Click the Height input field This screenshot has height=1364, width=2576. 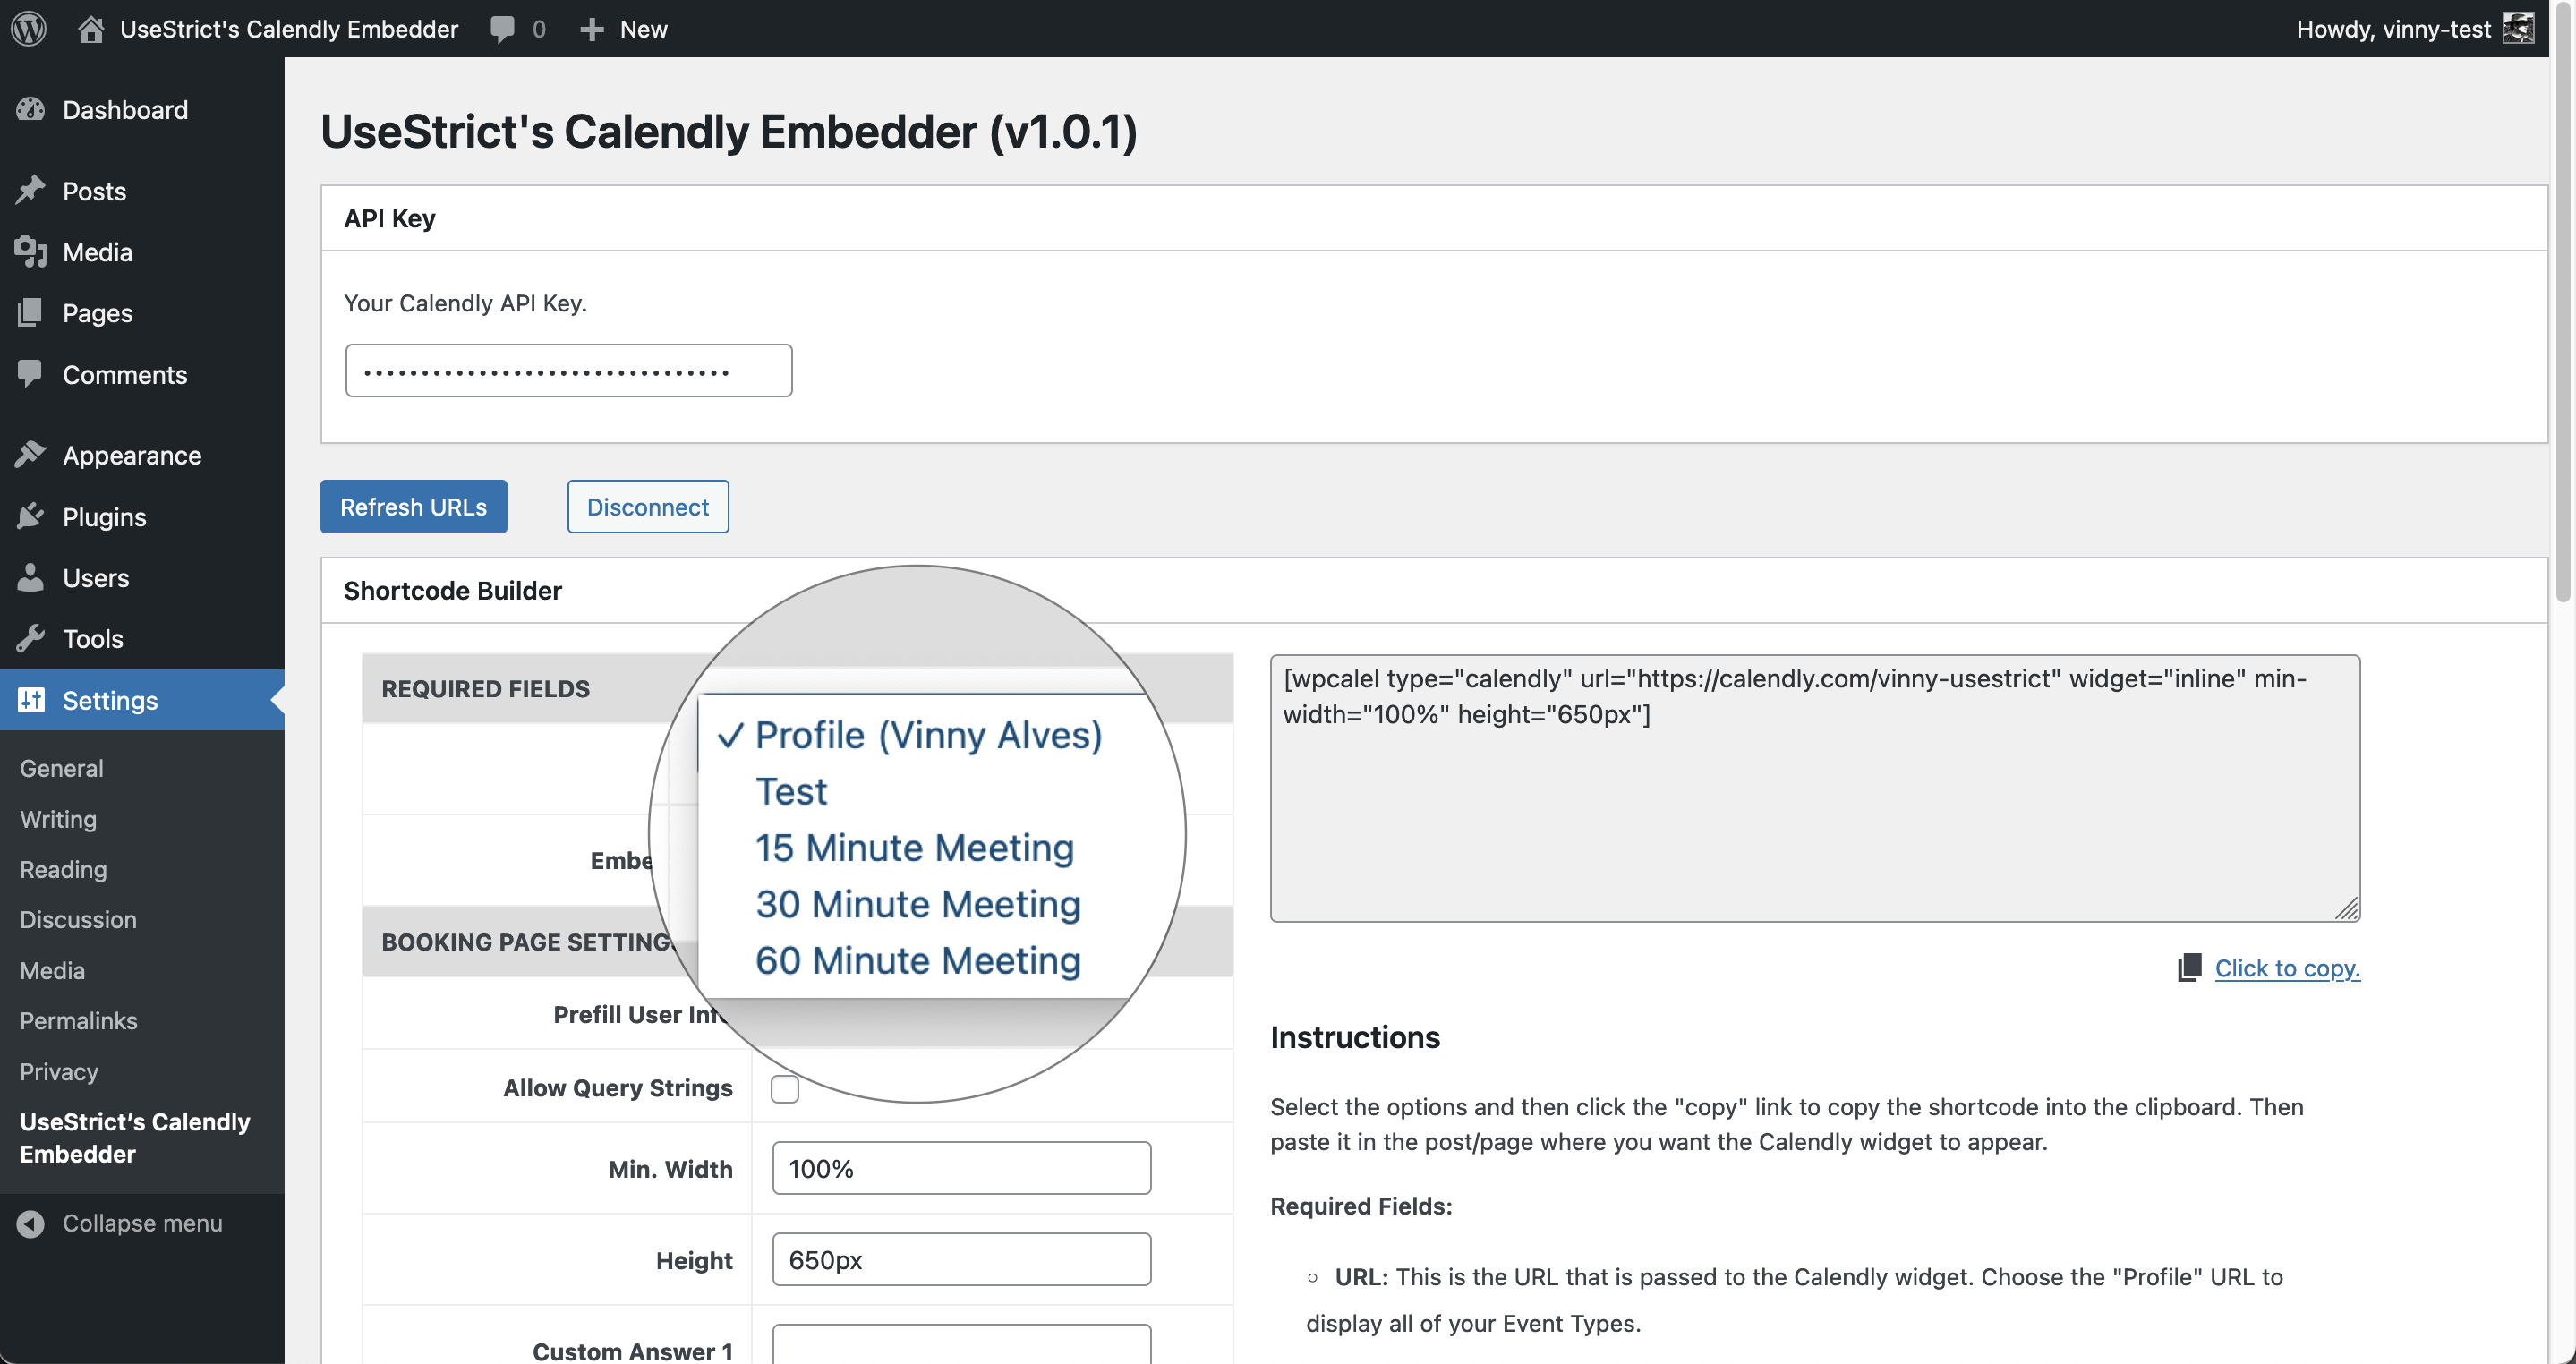(x=961, y=1259)
